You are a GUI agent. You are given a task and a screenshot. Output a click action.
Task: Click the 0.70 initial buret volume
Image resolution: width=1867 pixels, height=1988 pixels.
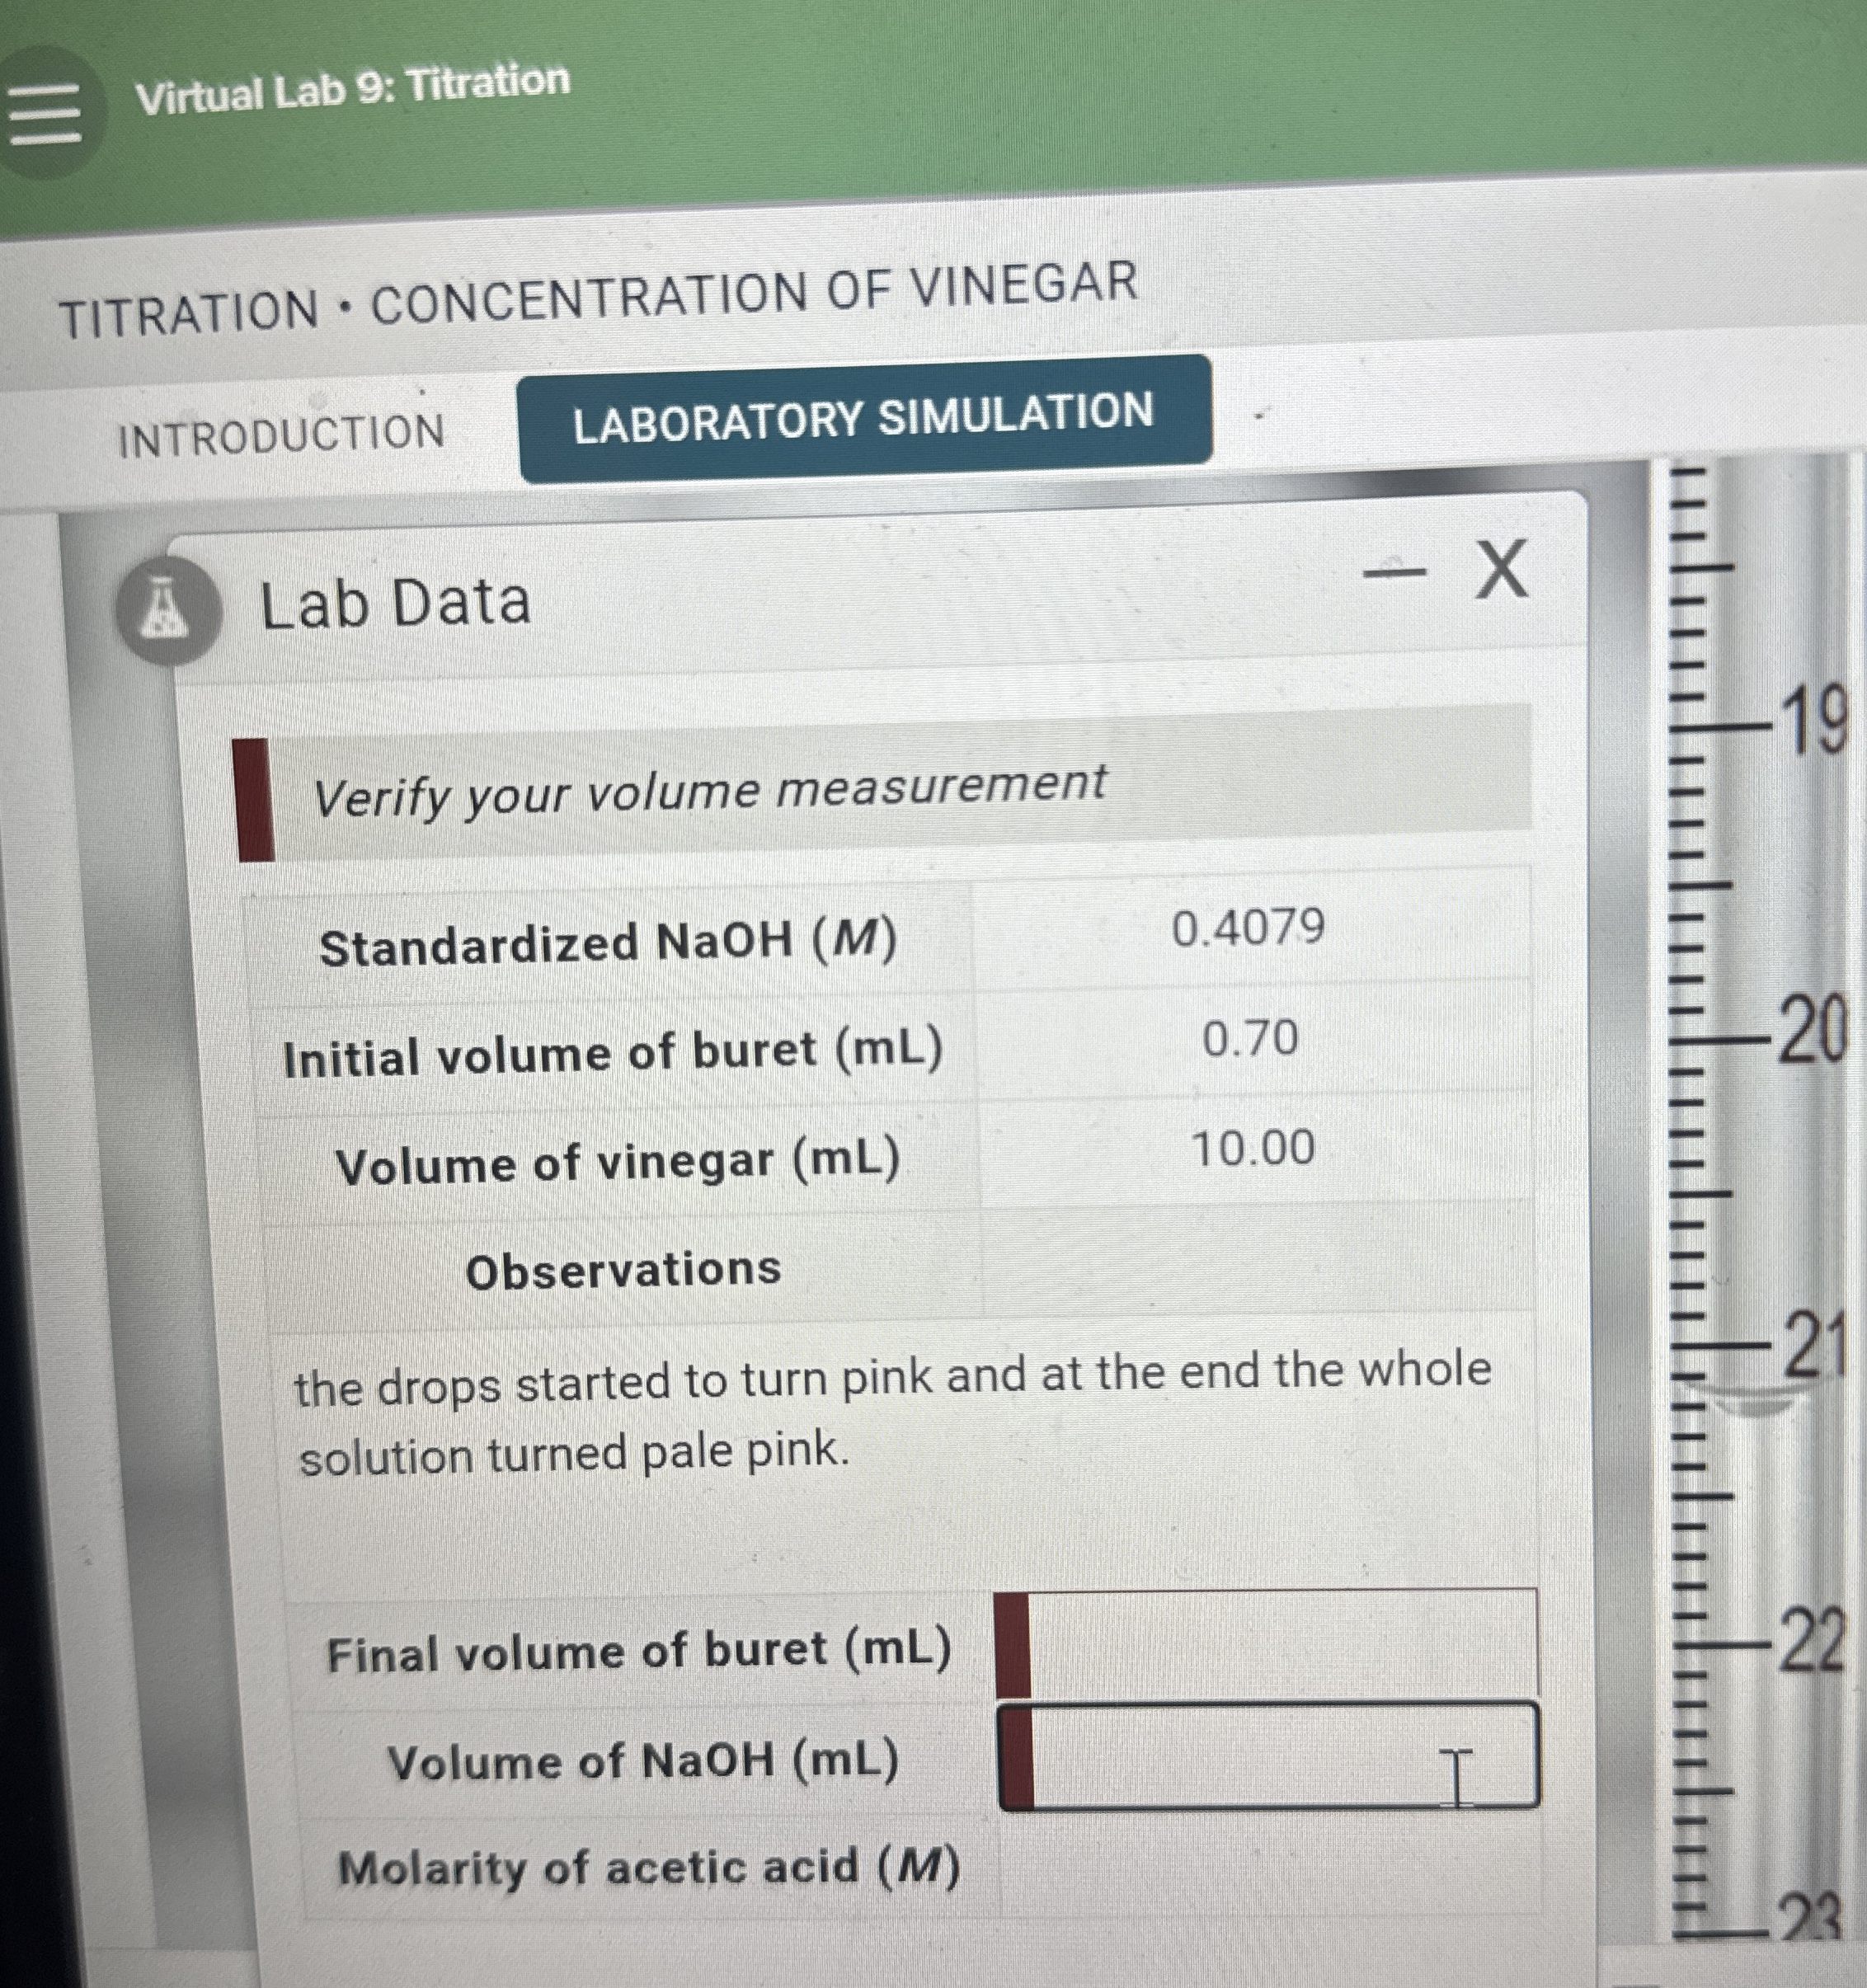click(1250, 1038)
